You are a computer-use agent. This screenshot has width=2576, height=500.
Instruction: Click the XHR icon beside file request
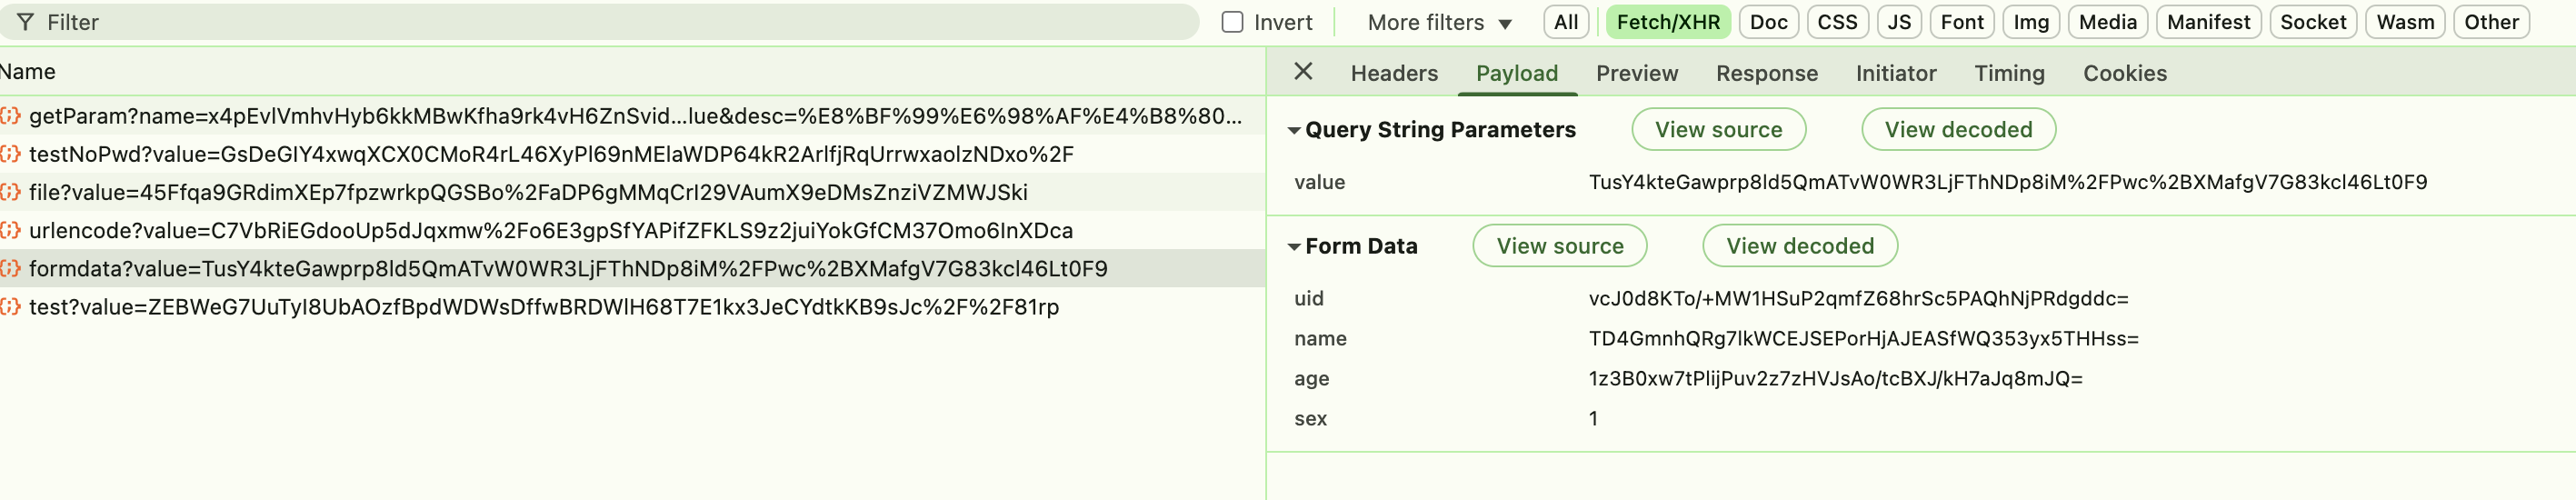(x=11, y=192)
